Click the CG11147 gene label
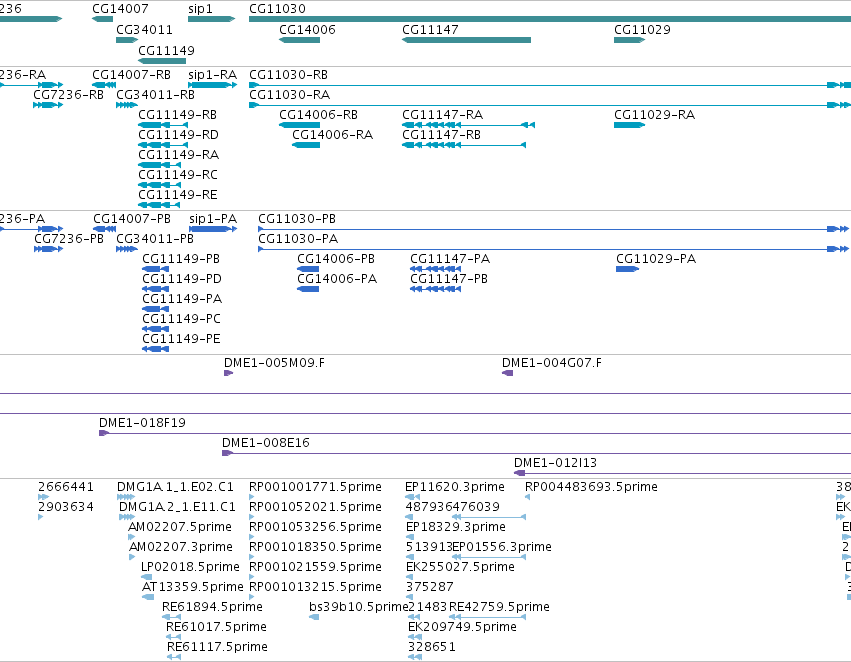Screen dimensions: 851x662 coord(430,29)
